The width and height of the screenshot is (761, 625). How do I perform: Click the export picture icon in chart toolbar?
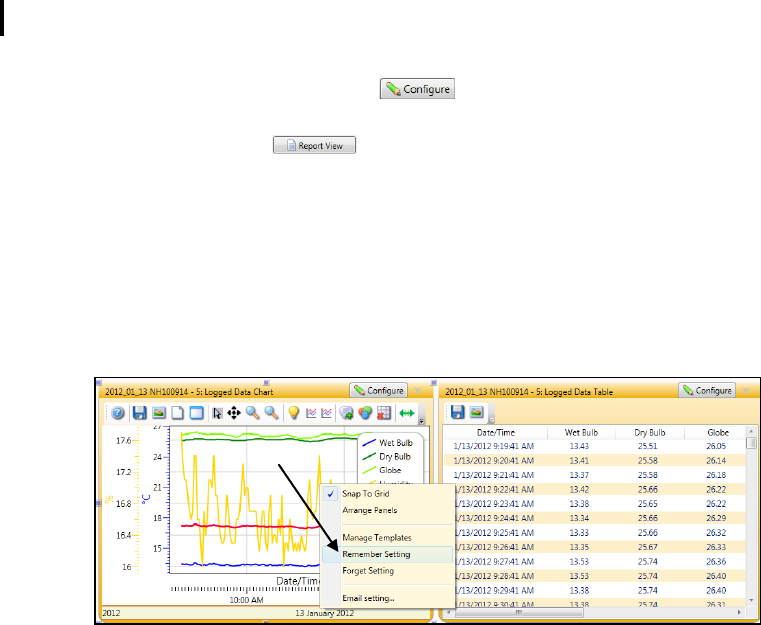coord(159,413)
